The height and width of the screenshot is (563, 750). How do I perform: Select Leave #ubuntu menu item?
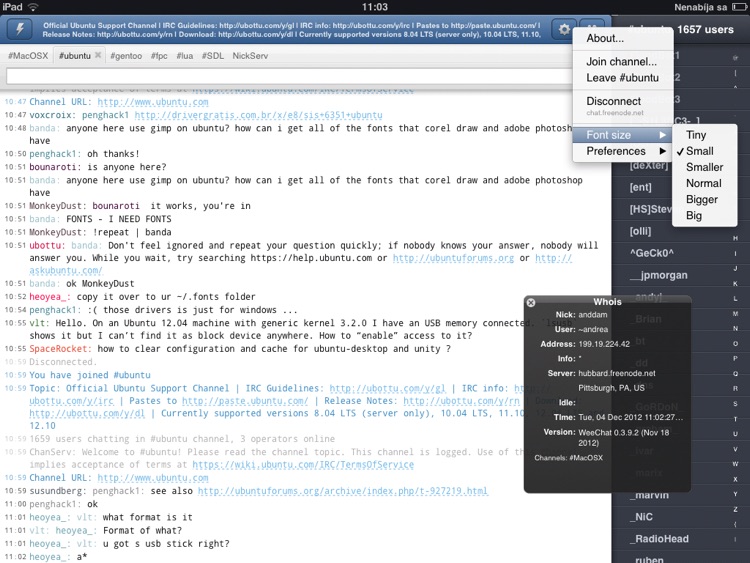point(622,77)
